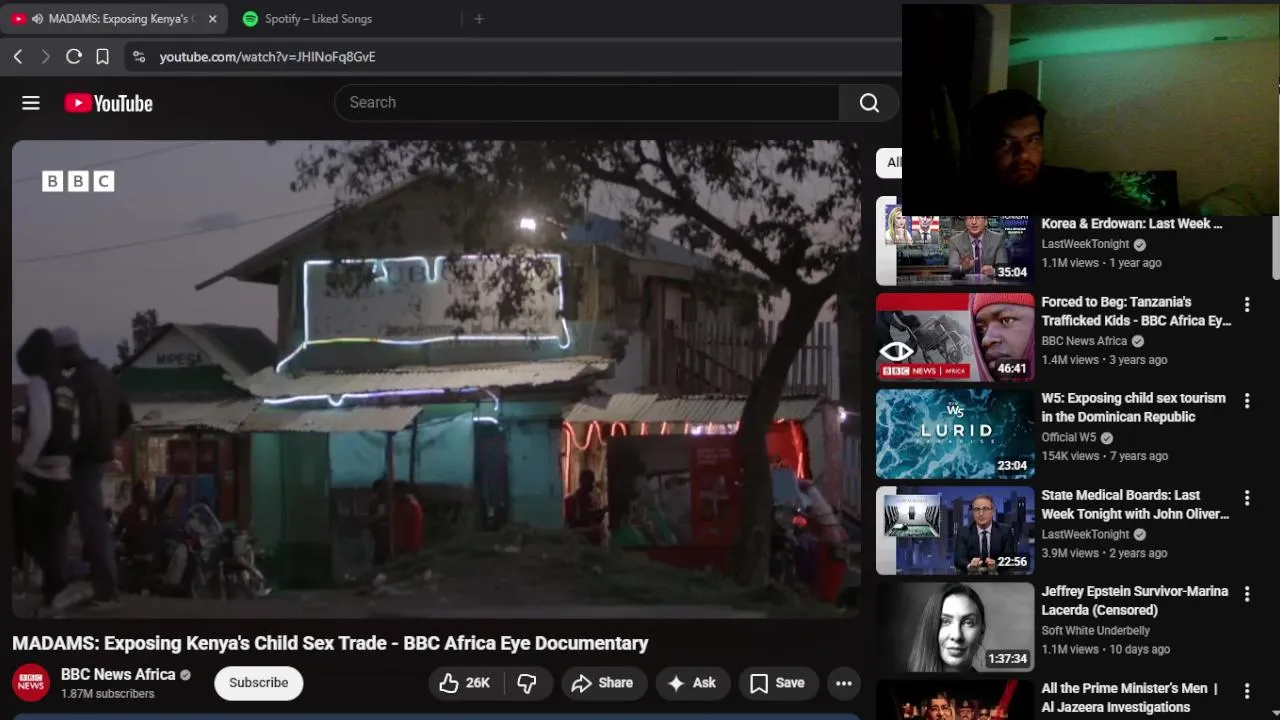Viewport: 1280px width, 720px height.
Task: Go back with the browser back arrow
Action: tap(18, 57)
